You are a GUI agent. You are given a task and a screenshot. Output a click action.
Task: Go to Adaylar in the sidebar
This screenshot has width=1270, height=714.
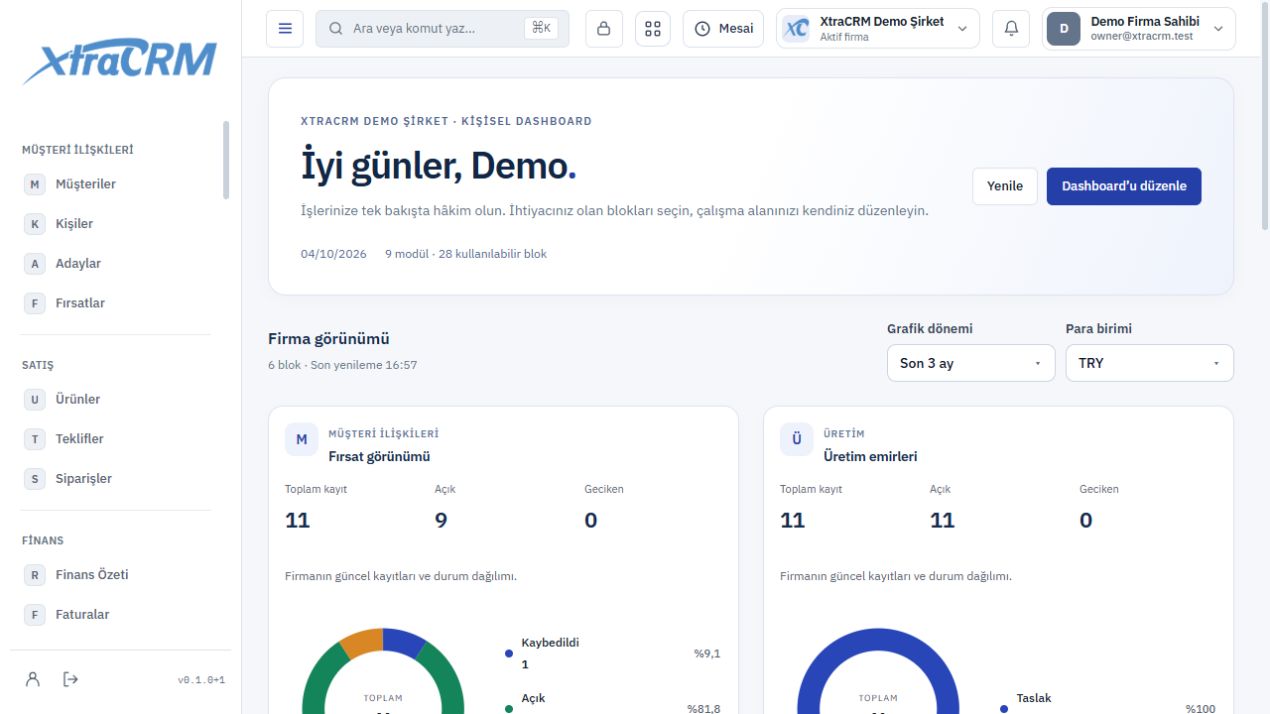(117, 264)
